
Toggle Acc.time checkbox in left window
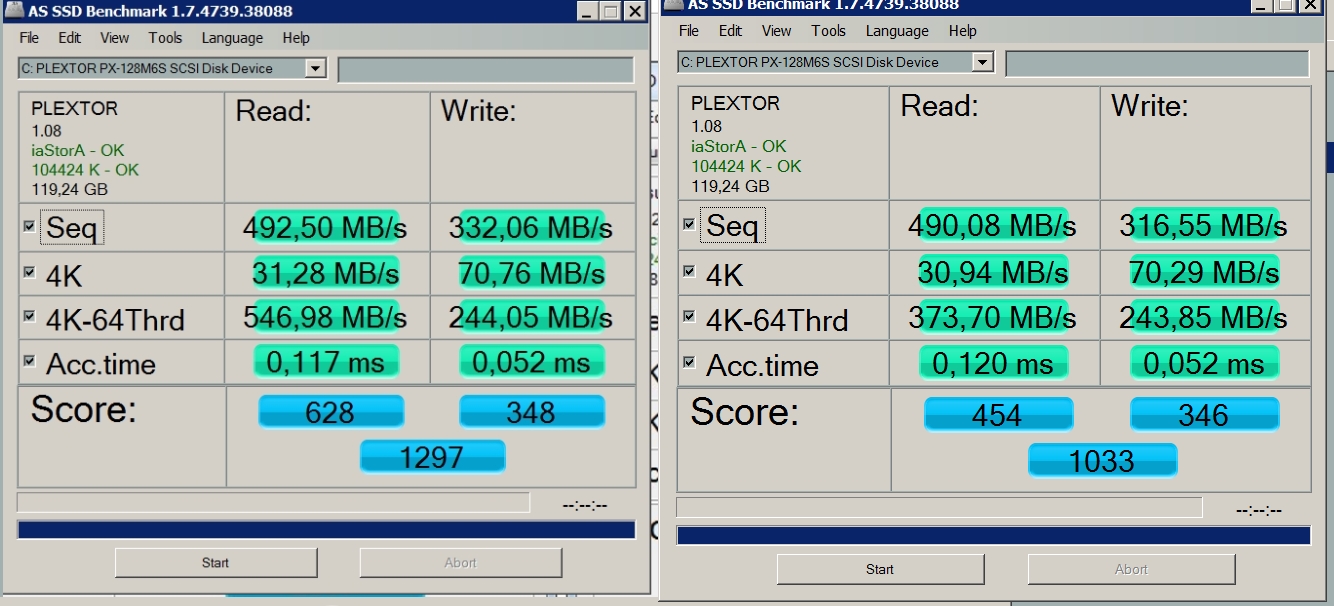coord(29,360)
